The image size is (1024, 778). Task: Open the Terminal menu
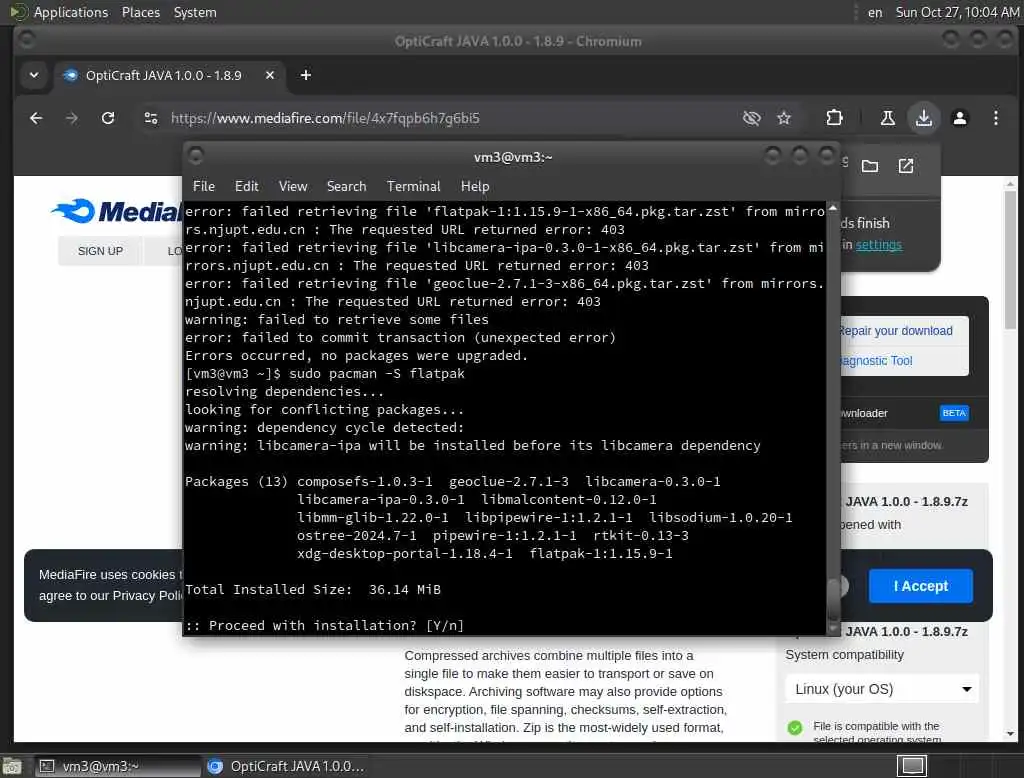(x=413, y=186)
